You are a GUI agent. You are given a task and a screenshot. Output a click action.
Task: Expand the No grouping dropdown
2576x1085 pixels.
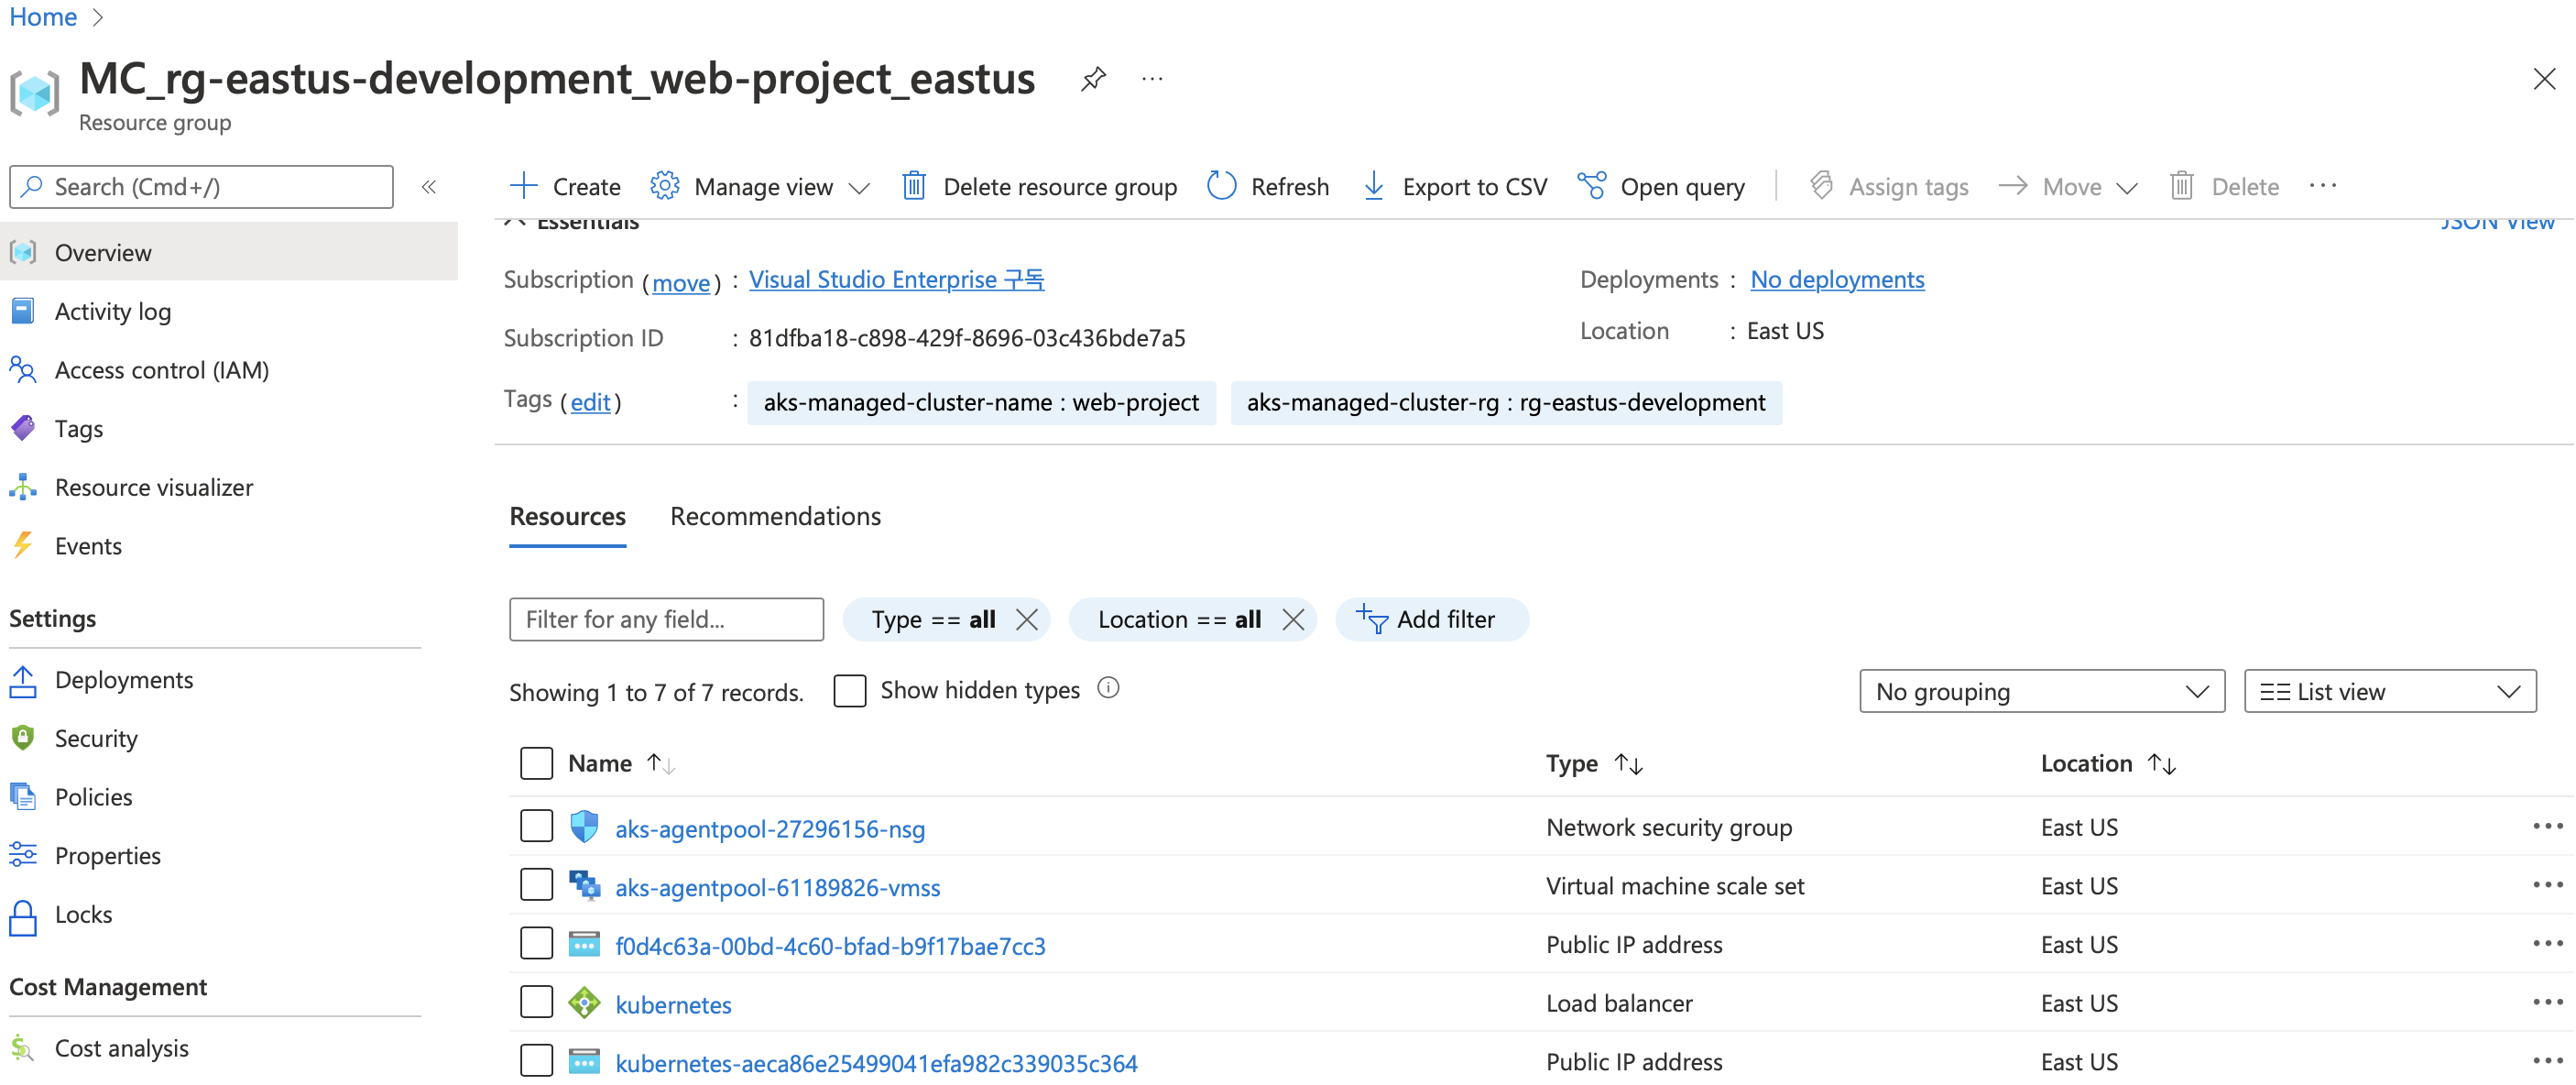pos(2041,691)
